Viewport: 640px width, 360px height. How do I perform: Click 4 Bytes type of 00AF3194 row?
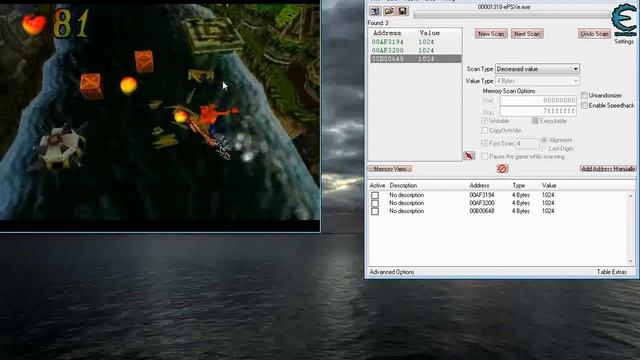(521, 195)
